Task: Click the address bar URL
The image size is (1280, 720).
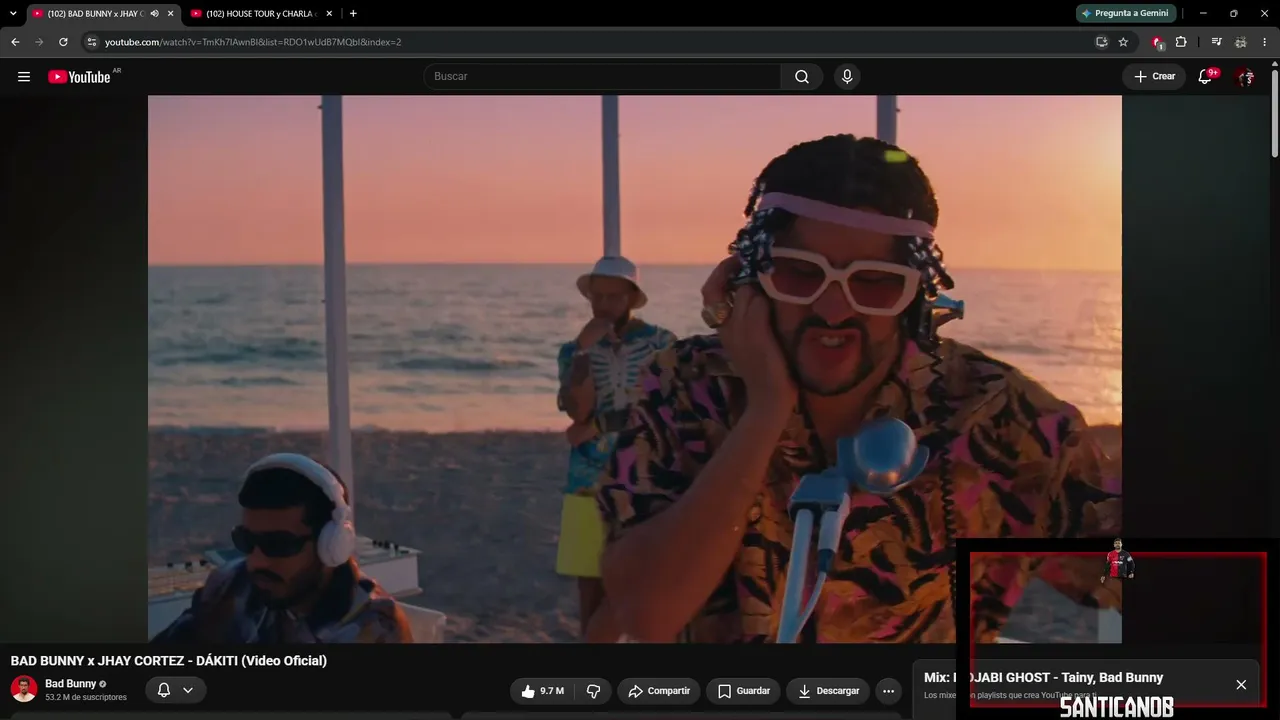Action: [253, 42]
